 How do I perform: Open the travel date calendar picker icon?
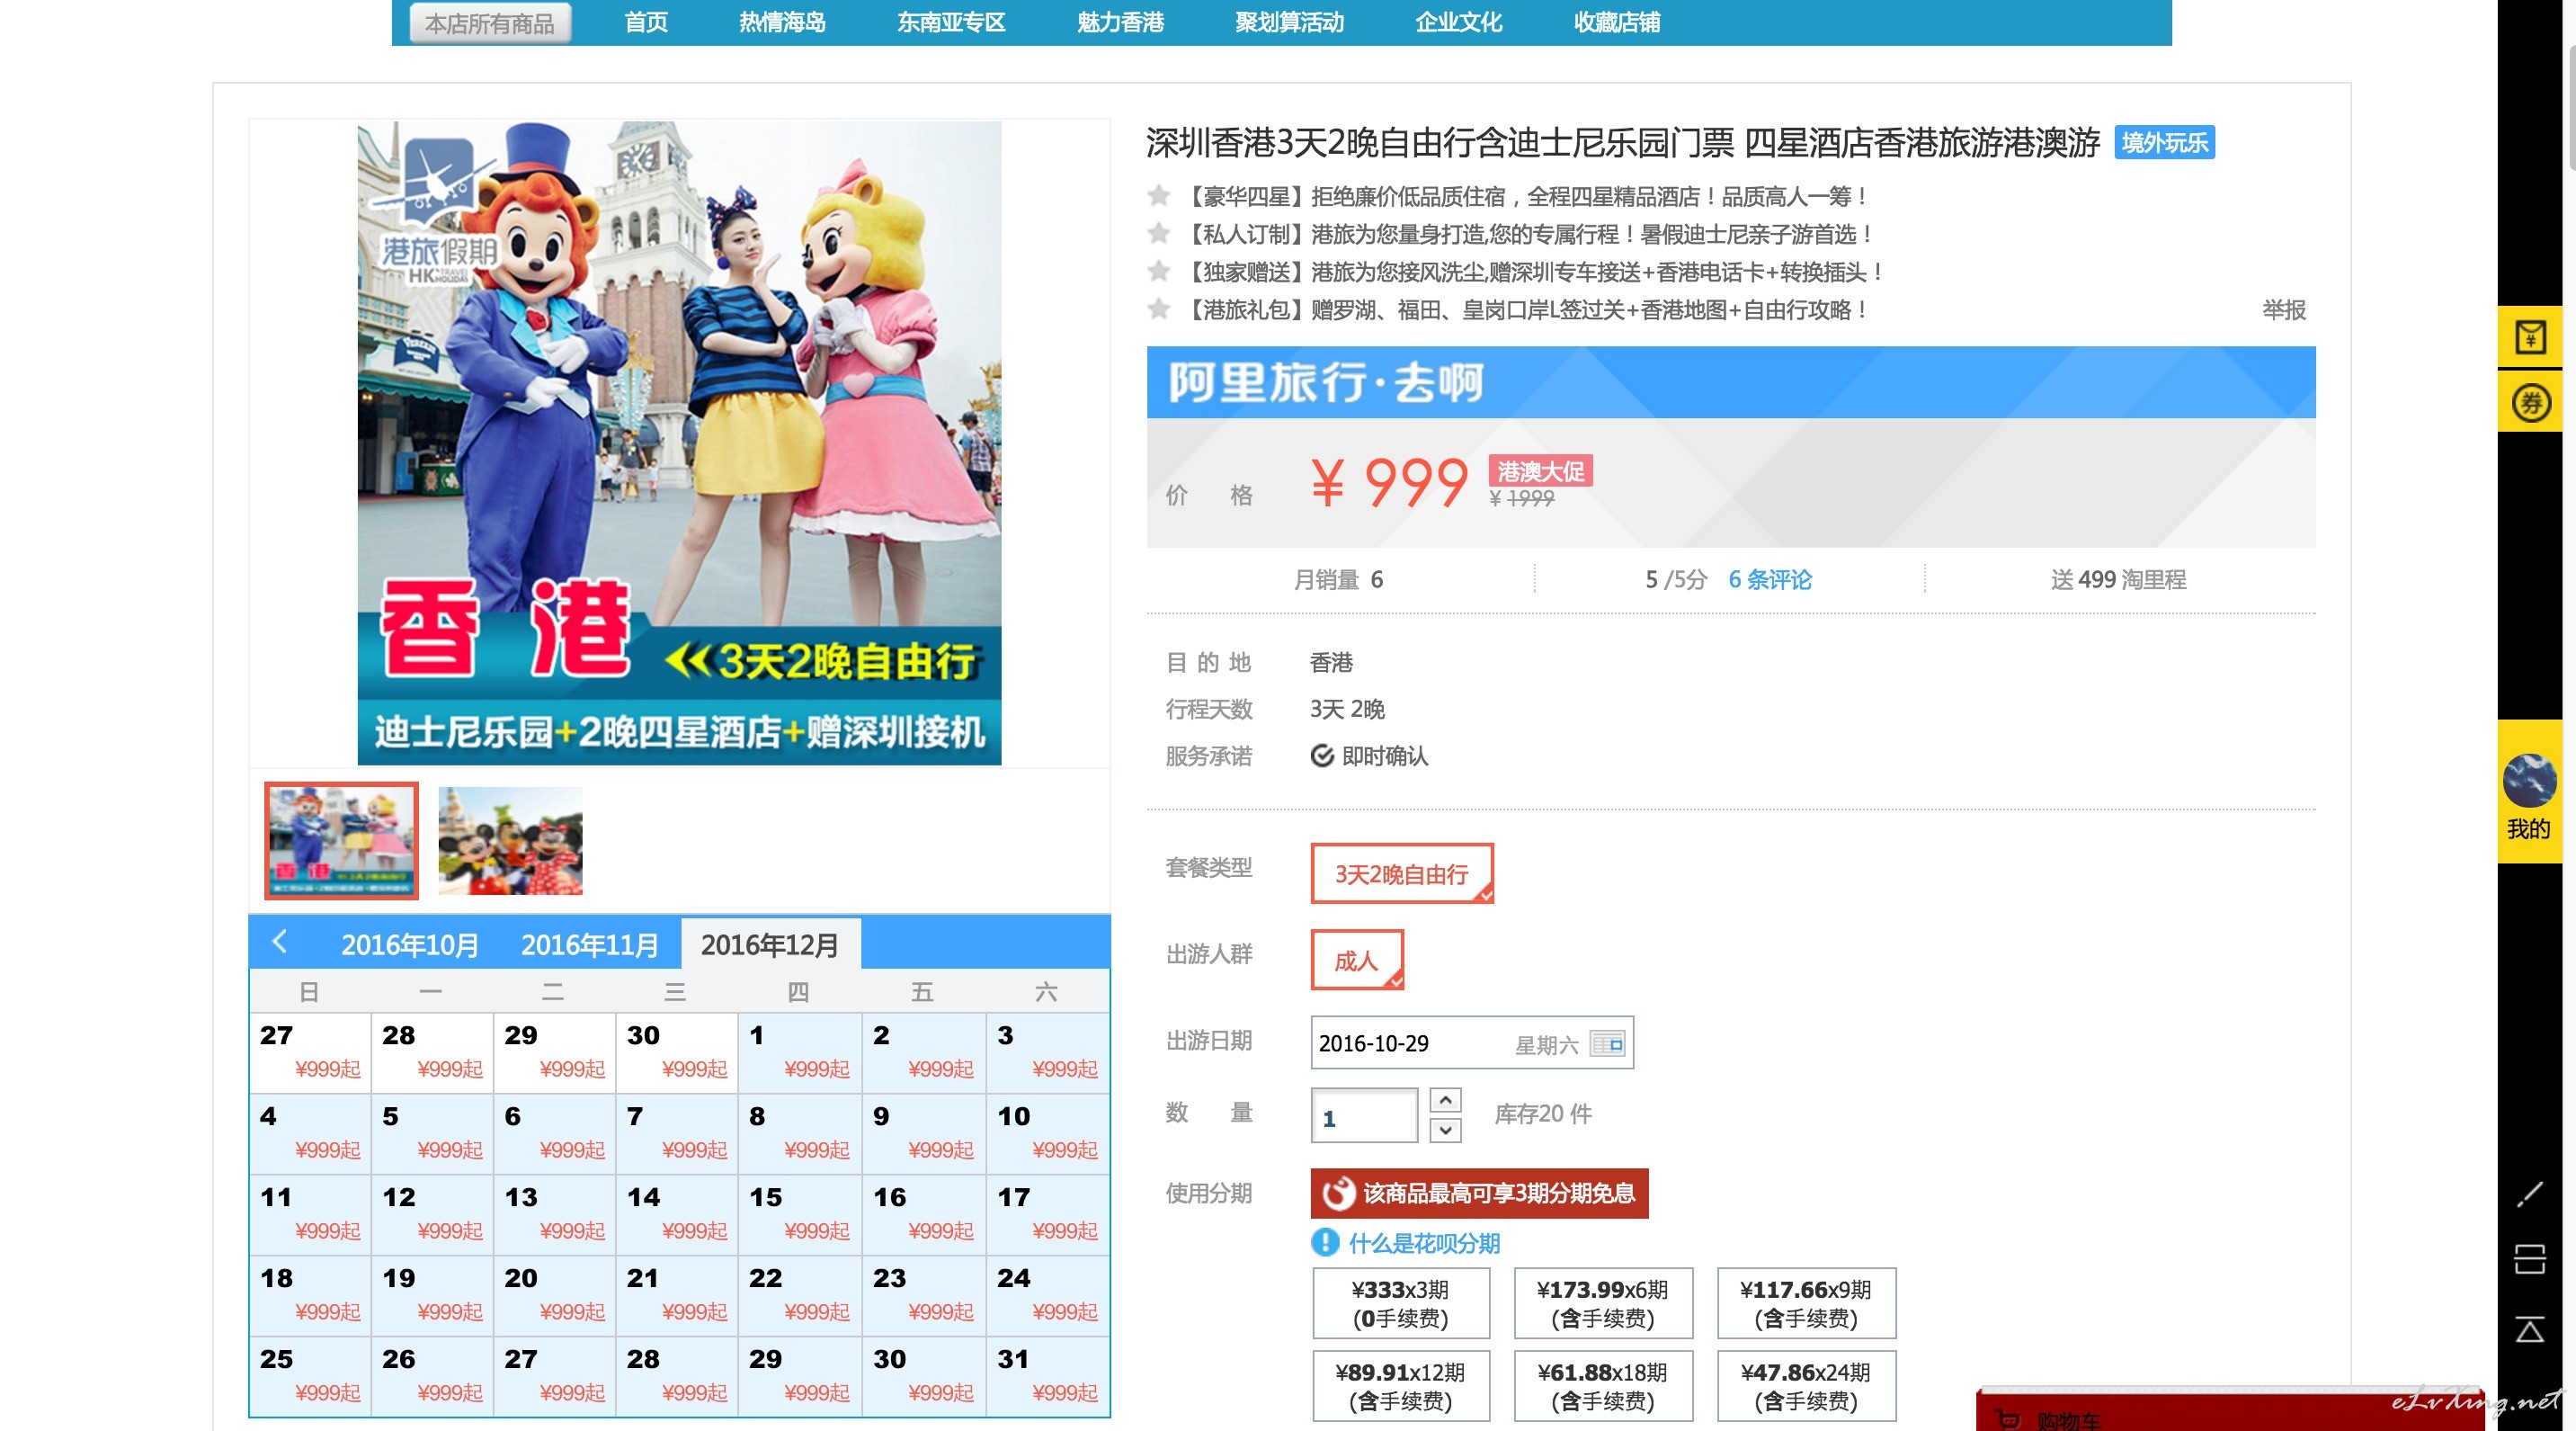point(1607,1043)
